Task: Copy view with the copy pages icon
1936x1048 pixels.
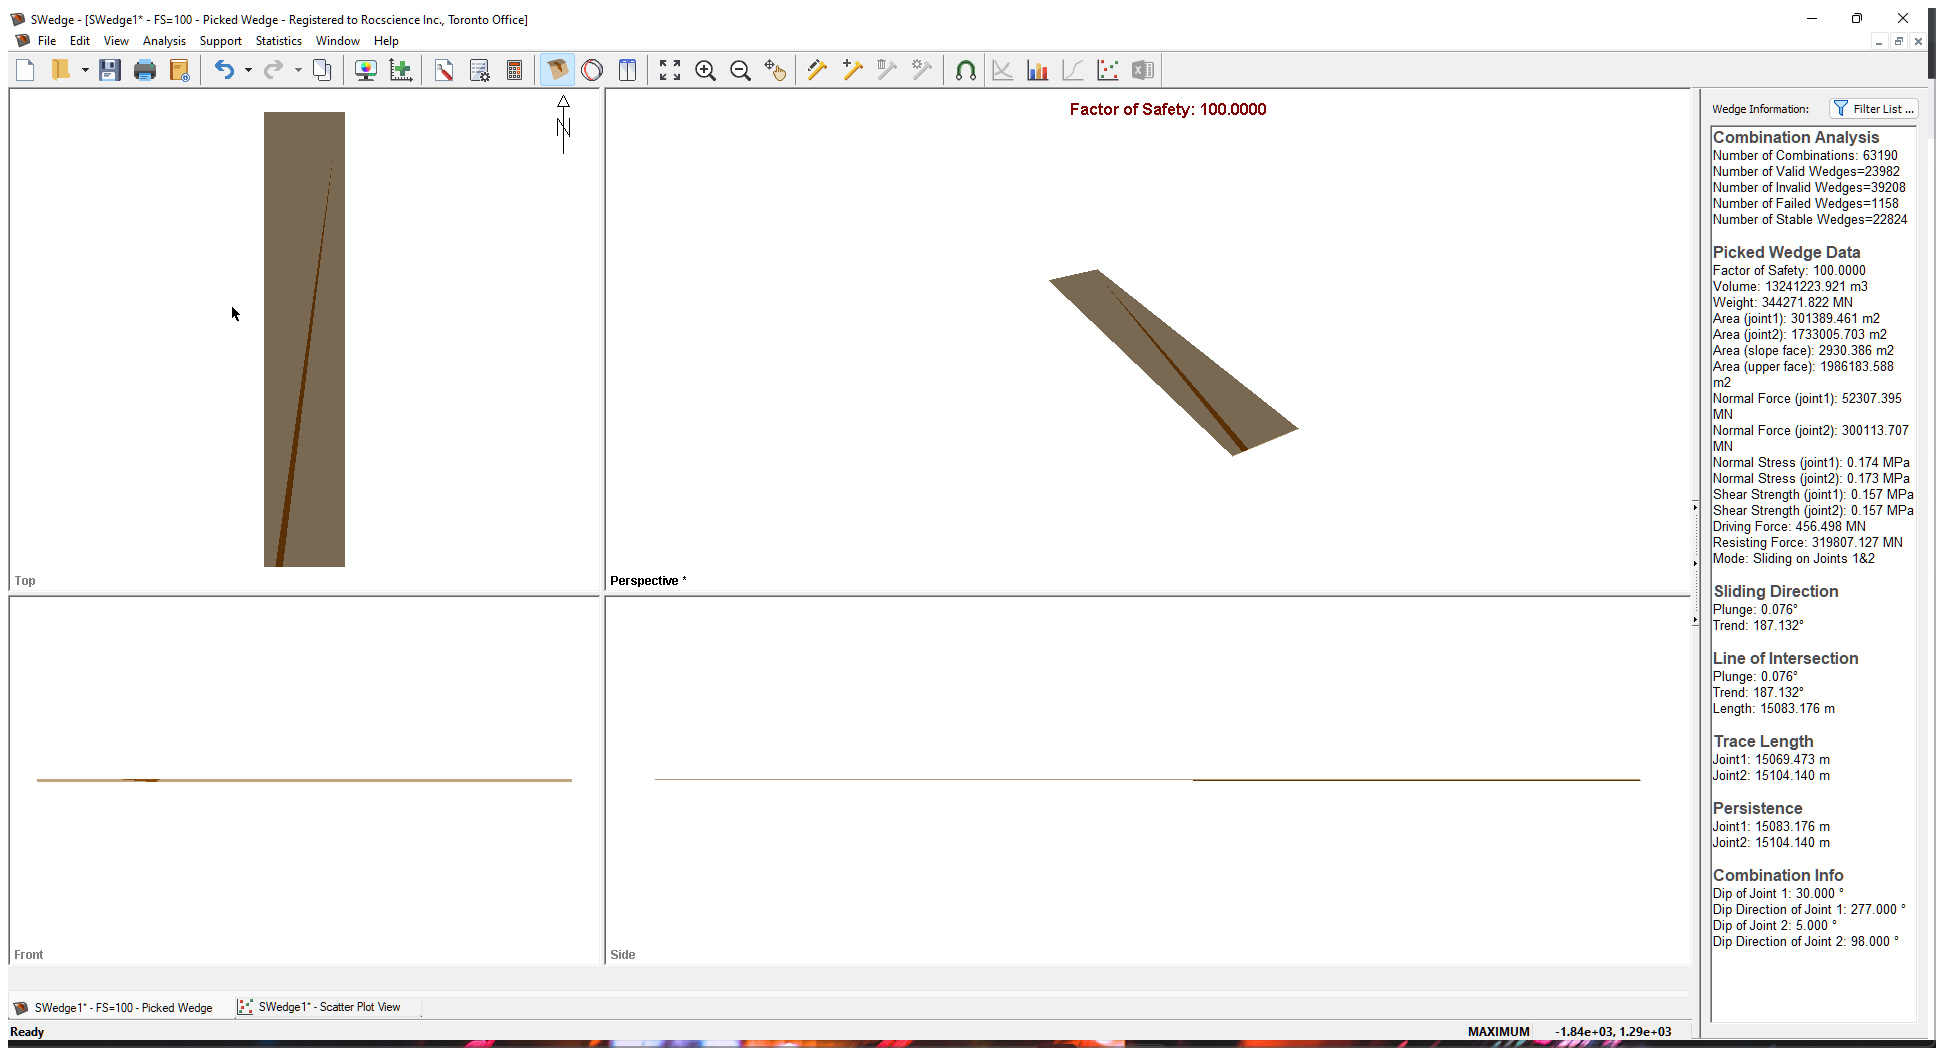Action: point(322,70)
